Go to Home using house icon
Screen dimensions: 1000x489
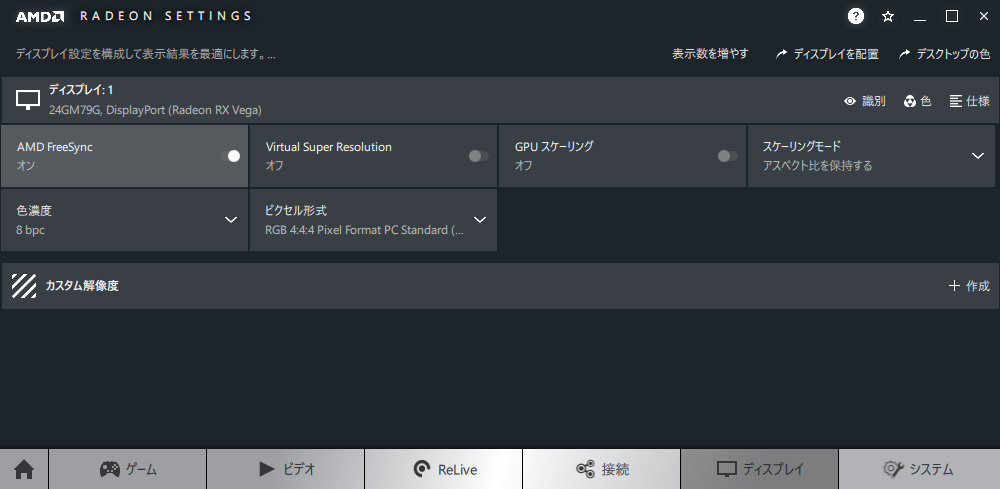tap(24, 469)
